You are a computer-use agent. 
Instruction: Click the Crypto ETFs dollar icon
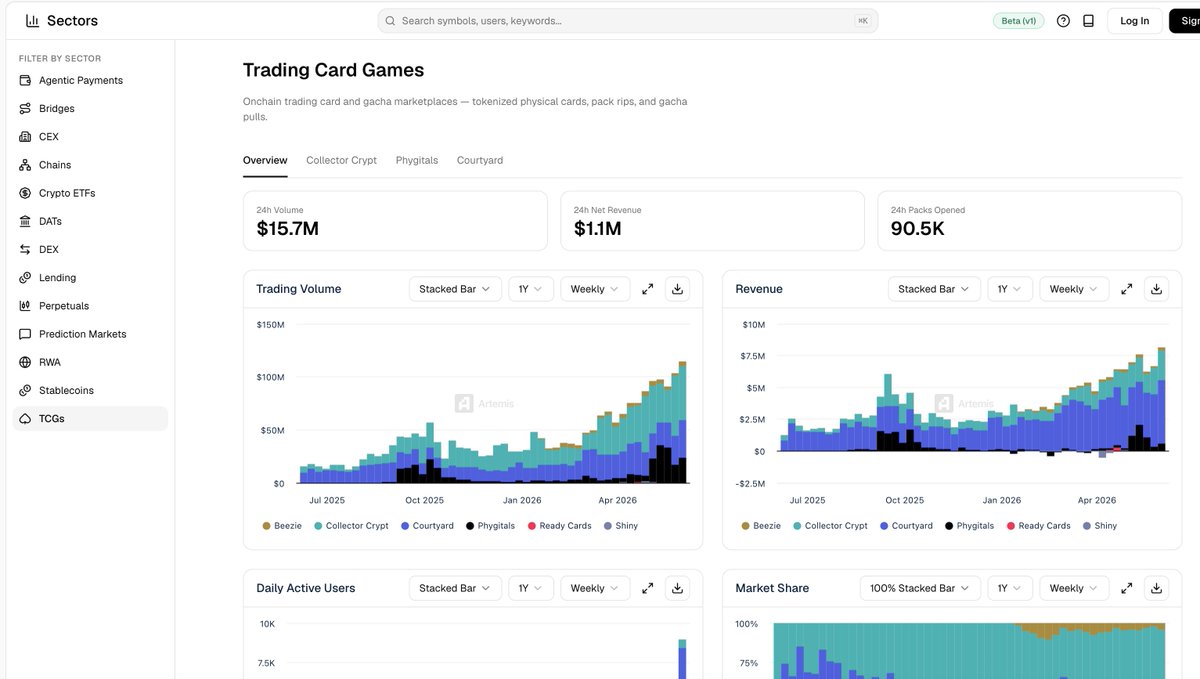(25, 193)
